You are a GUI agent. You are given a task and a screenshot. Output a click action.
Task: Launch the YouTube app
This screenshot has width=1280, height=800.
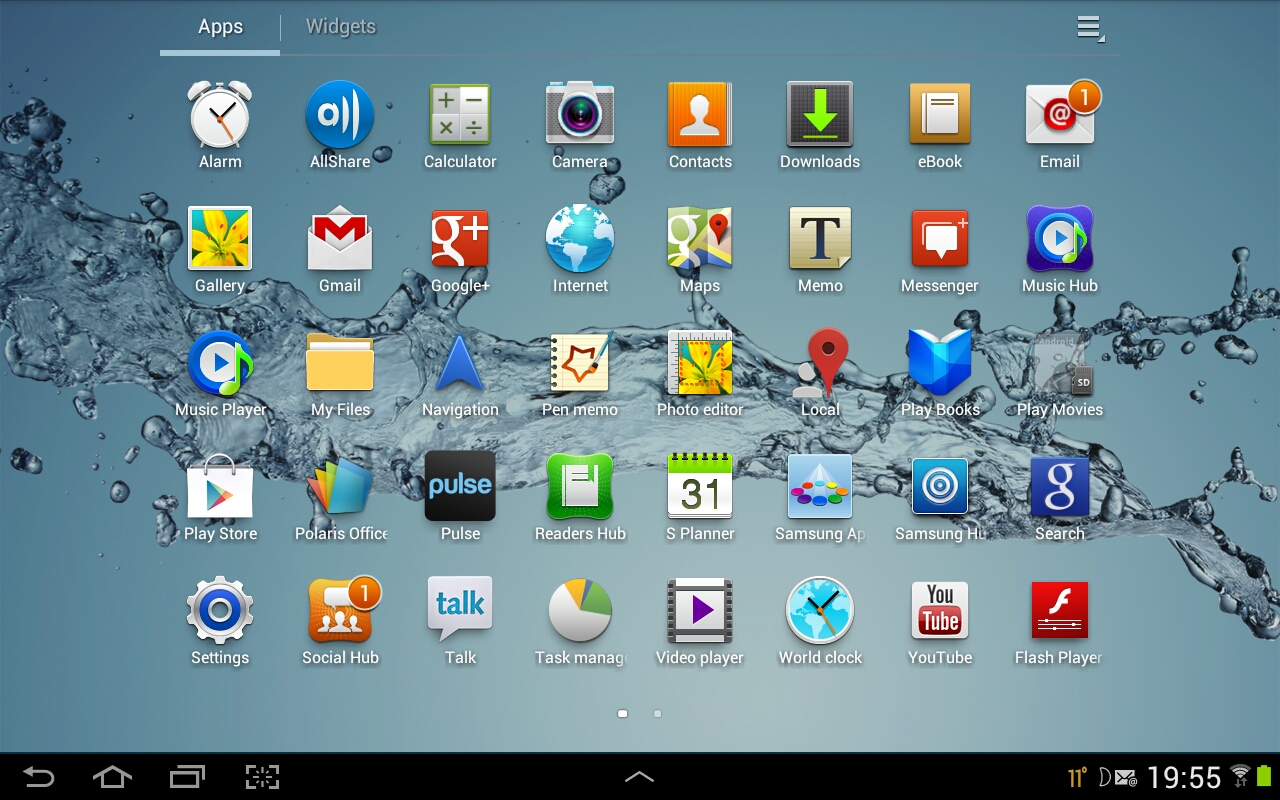coord(940,613)
